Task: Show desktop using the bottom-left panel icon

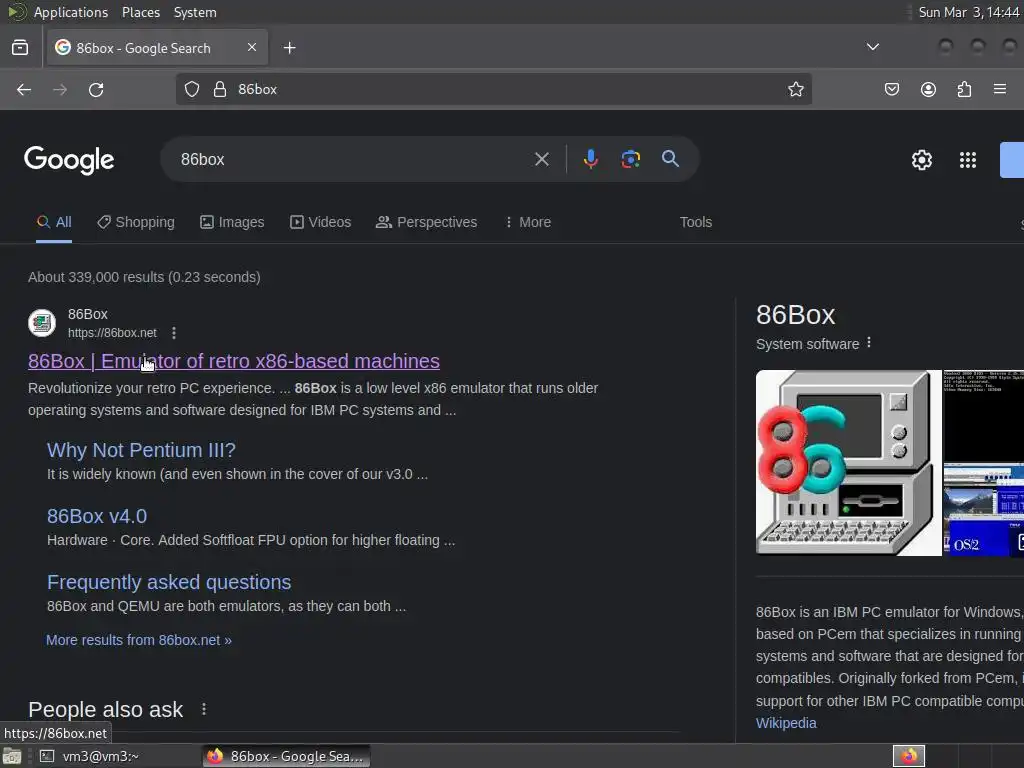Action: tap(11, 756)
